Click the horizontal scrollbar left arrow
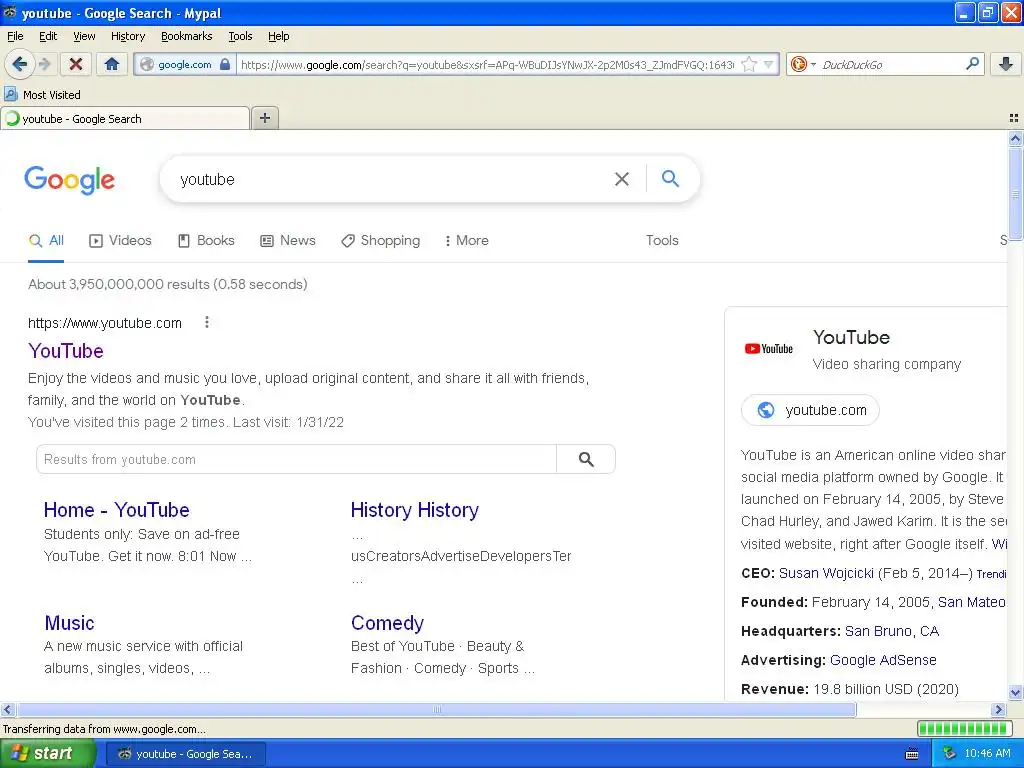 (x=7, y=709)
